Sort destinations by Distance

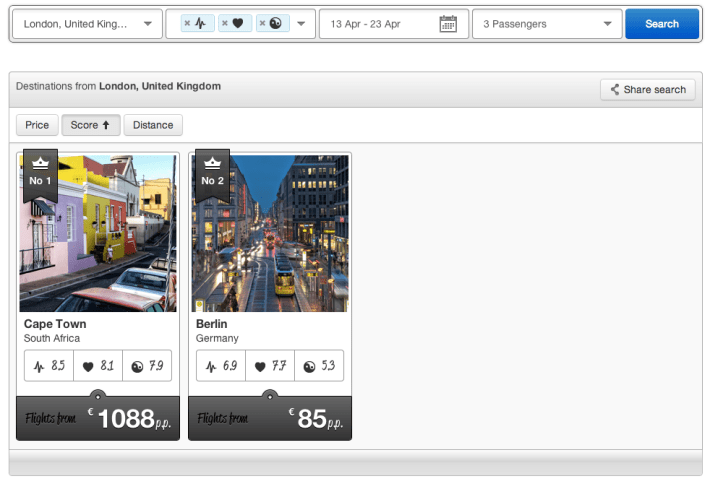click(153, 125)
